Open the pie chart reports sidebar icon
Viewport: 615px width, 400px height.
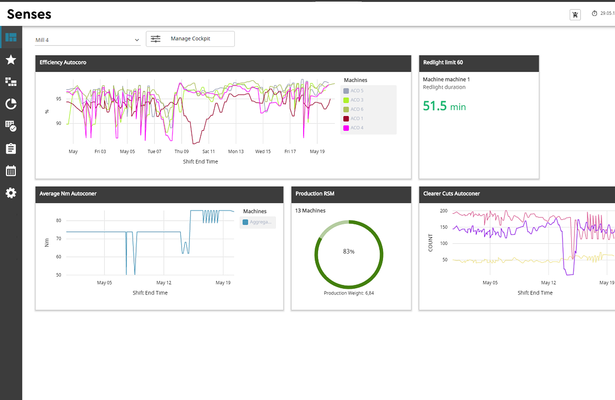click(11, 104)
